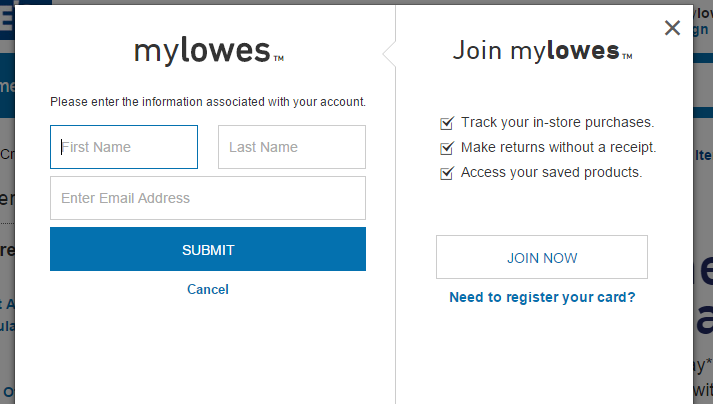Submit the account information form
Viewport: 713px width, 404px height.
(208, 249)
